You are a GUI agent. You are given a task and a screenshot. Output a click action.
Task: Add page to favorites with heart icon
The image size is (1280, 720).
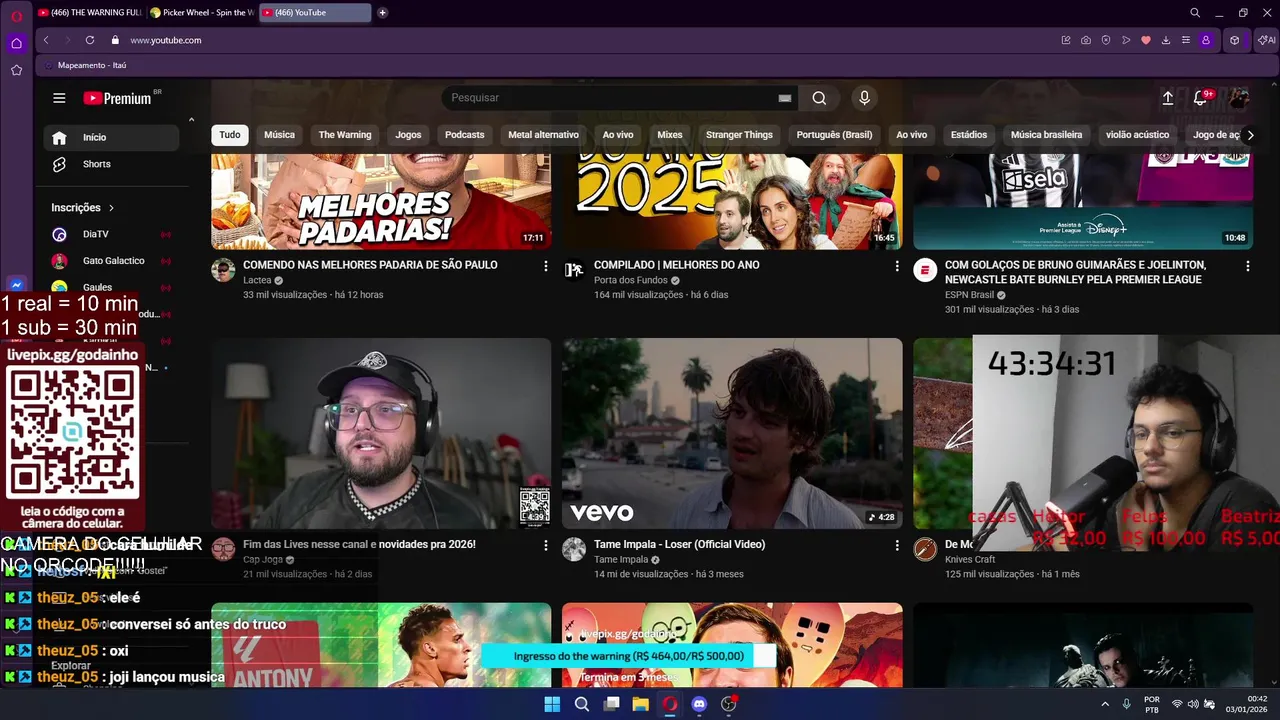coord(1146,40)
